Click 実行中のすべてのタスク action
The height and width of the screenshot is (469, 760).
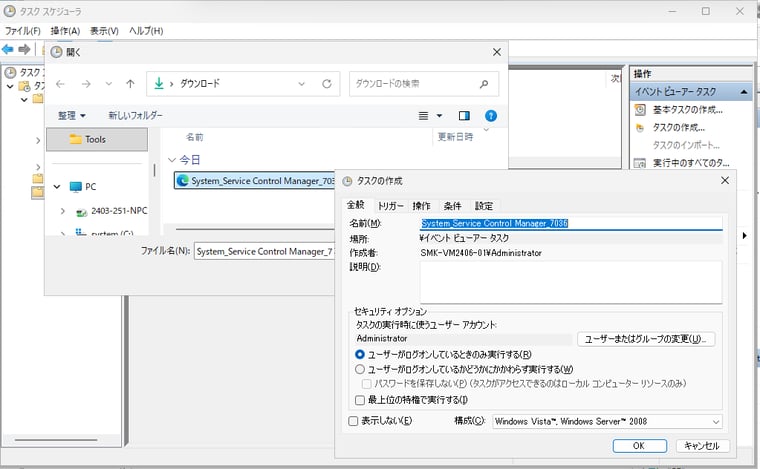point(691,163)
